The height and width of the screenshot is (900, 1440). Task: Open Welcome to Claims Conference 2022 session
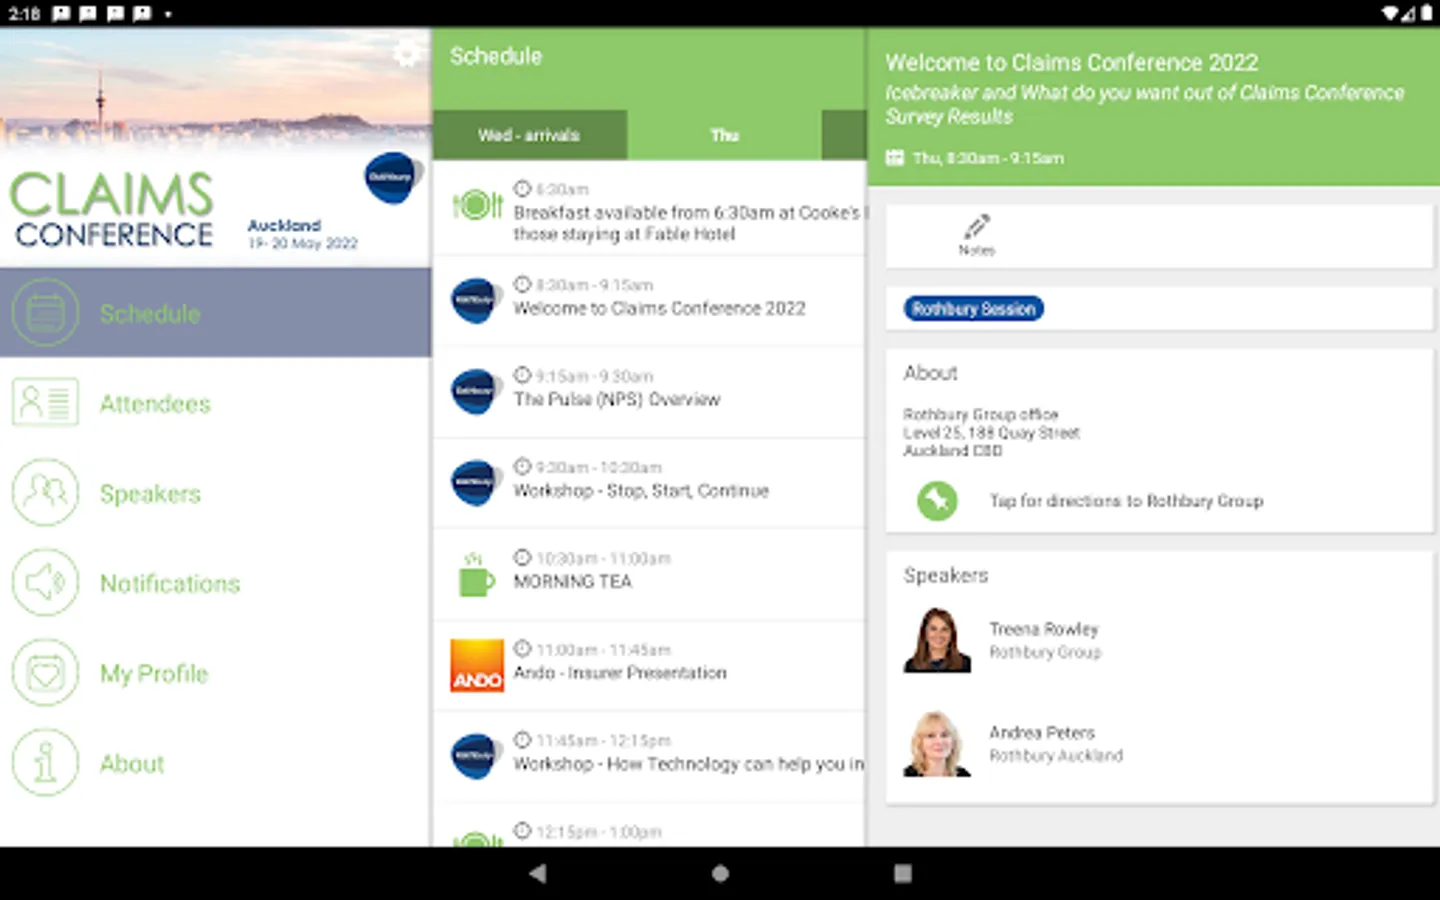(649, 300)
